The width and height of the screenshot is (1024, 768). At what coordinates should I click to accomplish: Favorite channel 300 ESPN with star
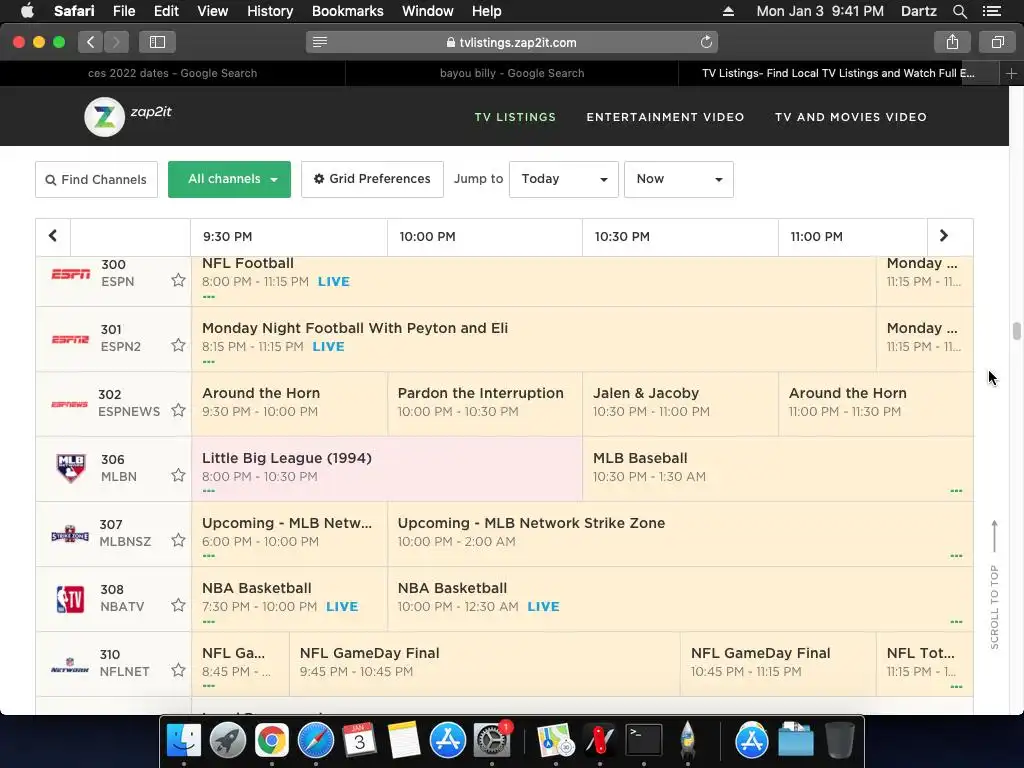[x=178, y=280]
